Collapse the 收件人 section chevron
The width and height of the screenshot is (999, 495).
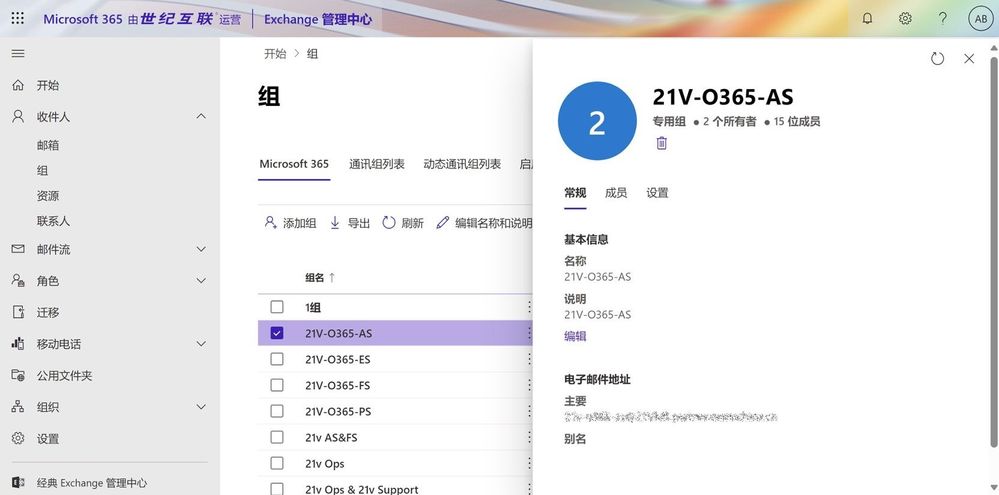click(201, 117)
